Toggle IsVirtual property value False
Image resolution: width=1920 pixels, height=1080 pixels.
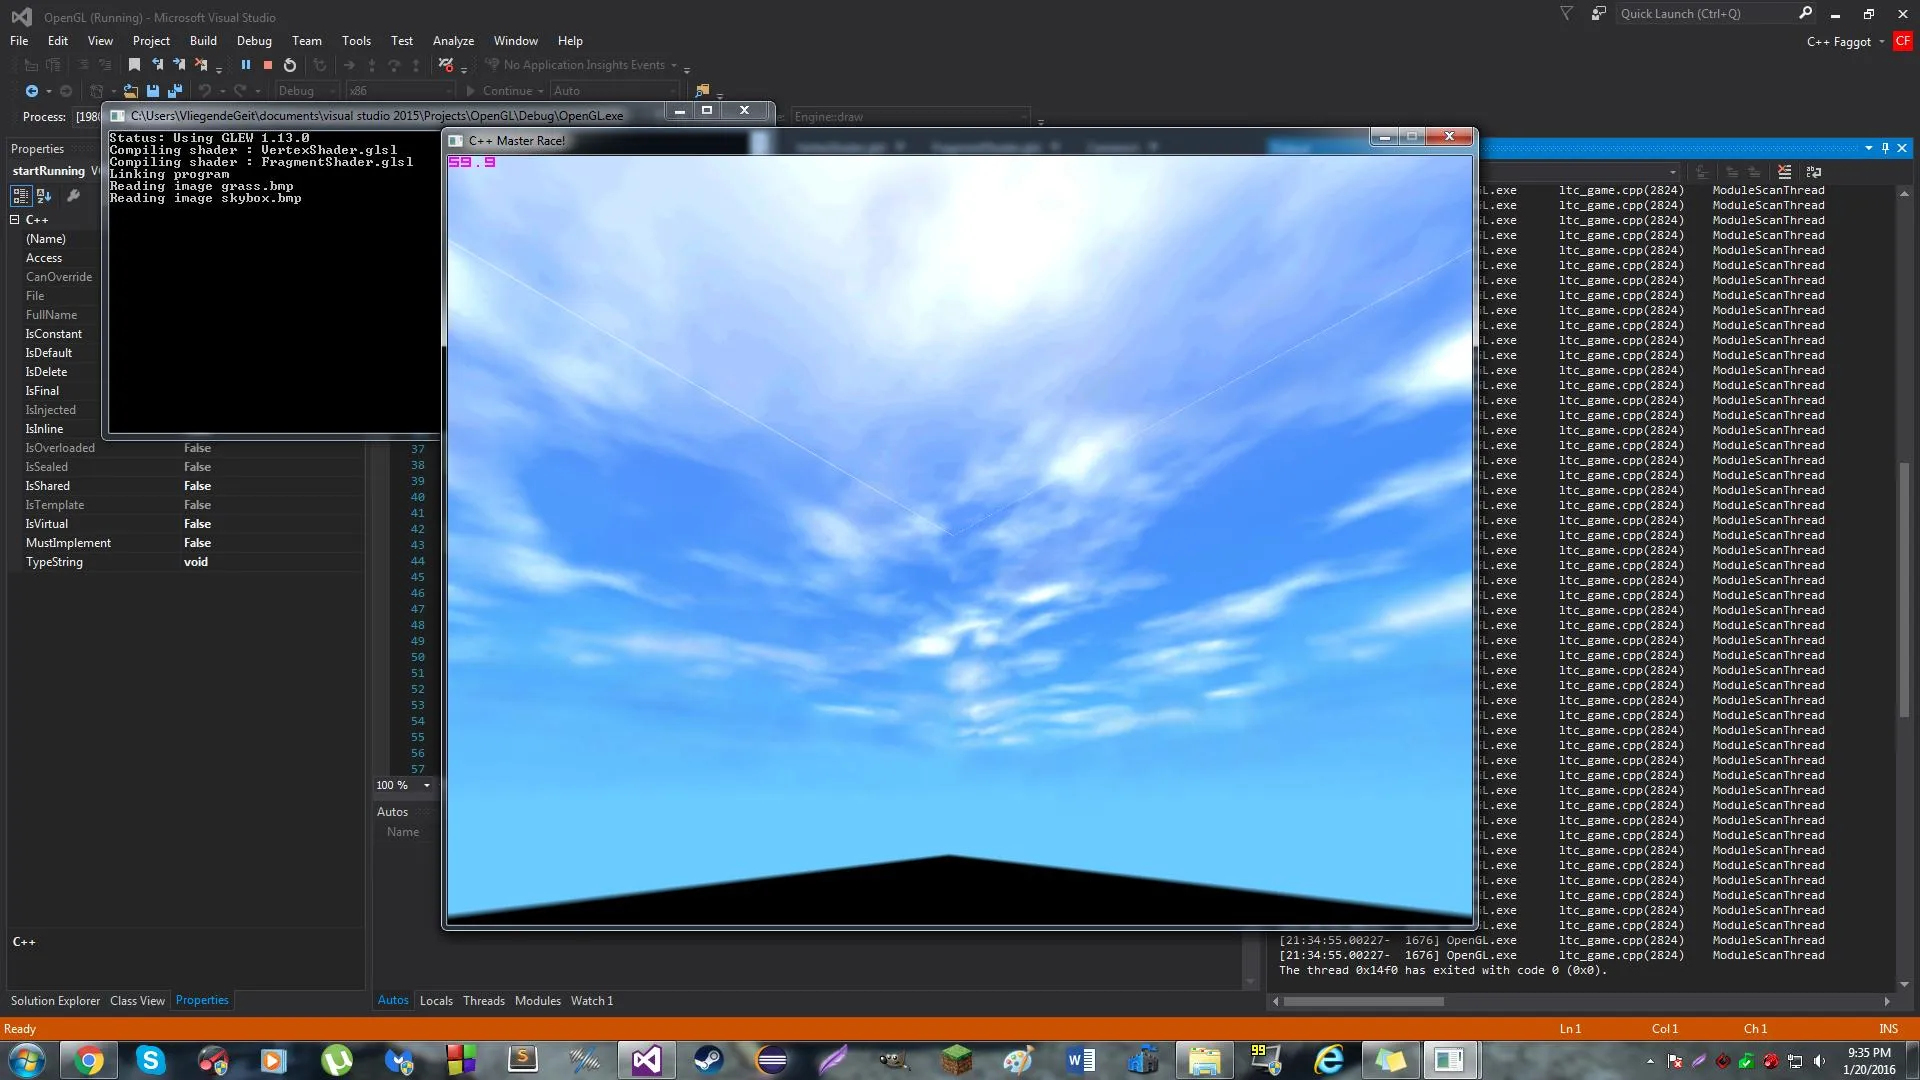(x=196, y=524)
